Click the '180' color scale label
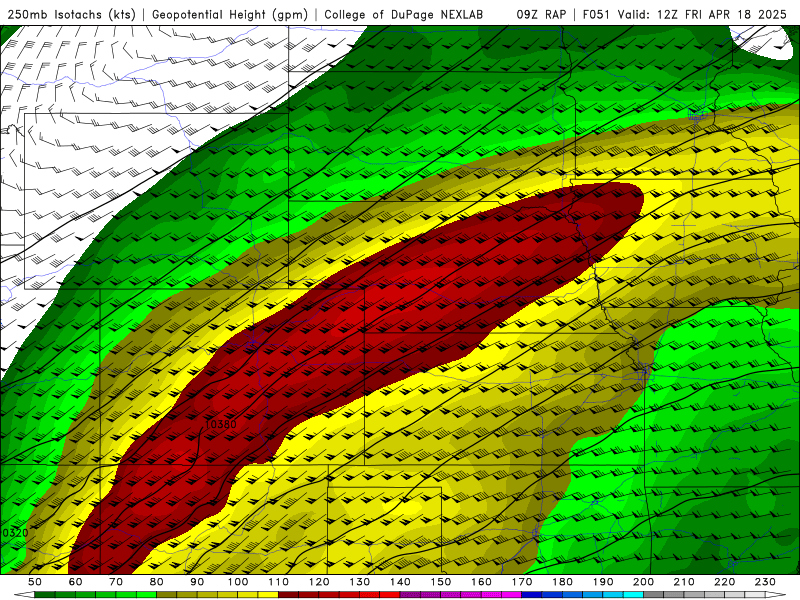This screenshot has height=600, width=800. pos(562,582)
